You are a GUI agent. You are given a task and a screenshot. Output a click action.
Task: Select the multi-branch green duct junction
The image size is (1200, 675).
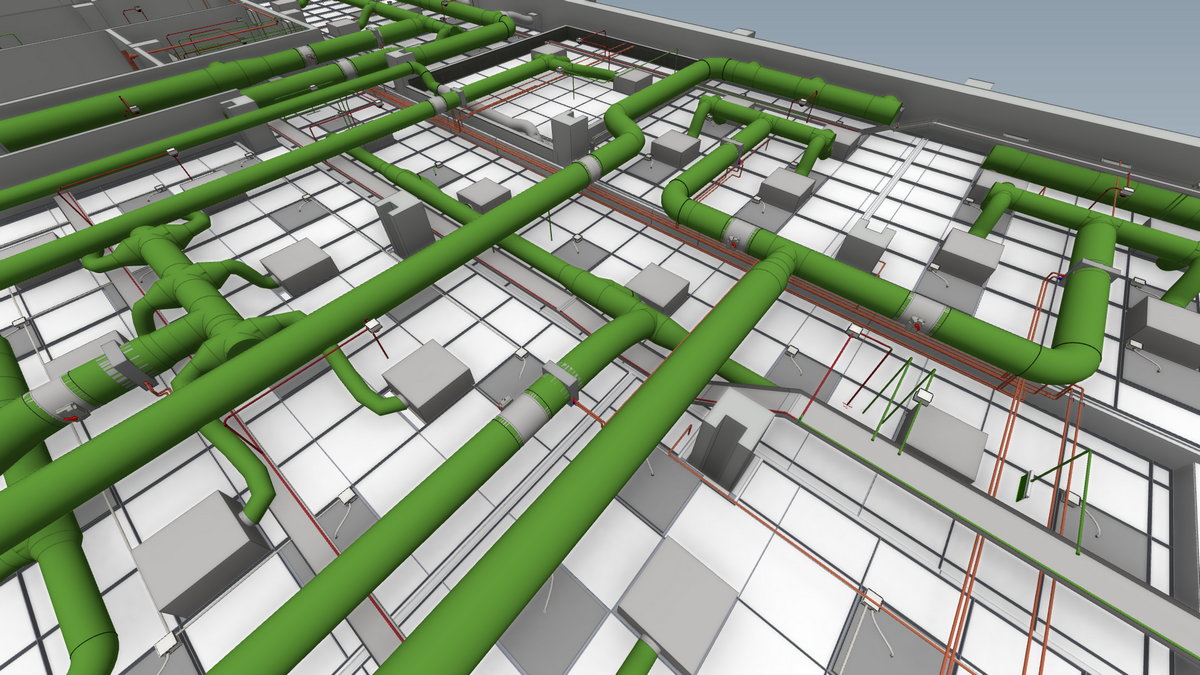click(190, 300)
